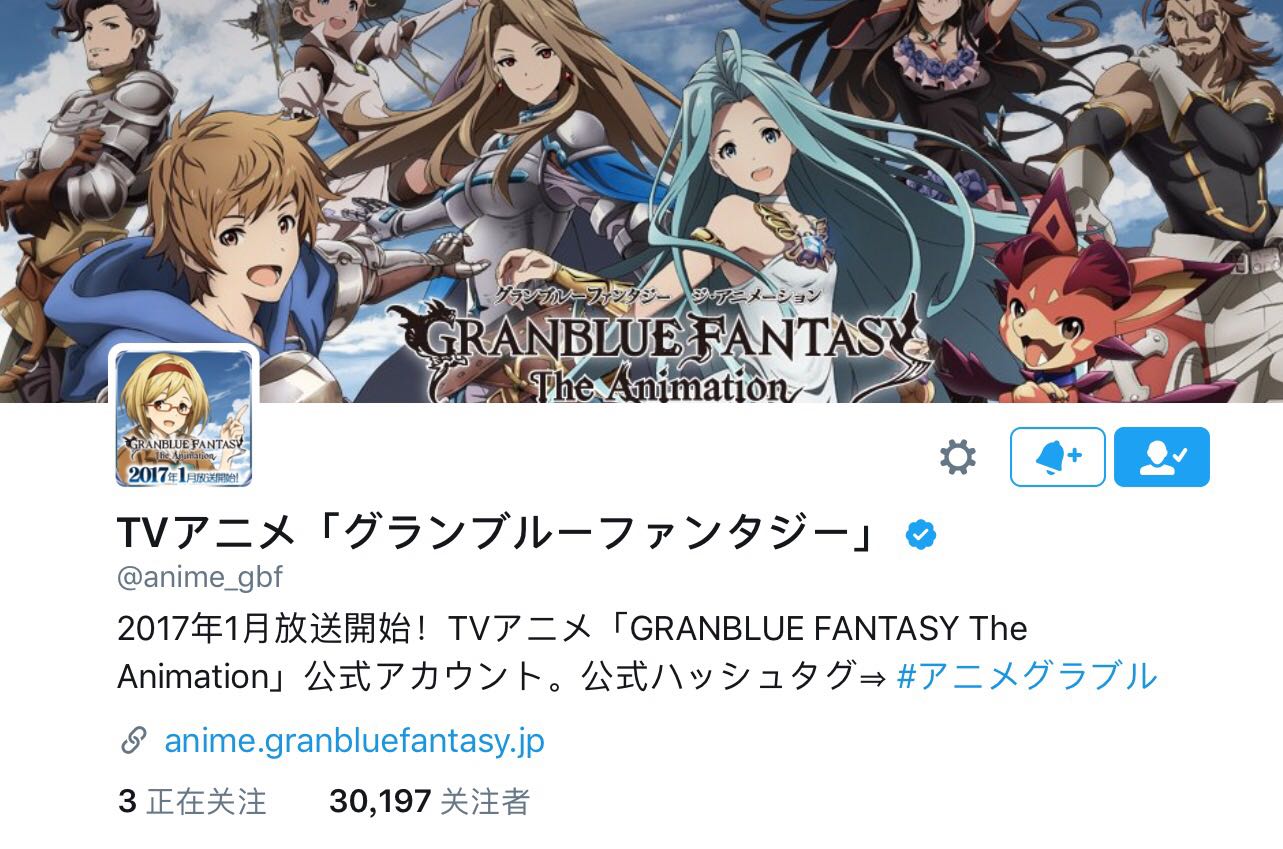The image size is (1283, 849).
Task: Open the profile avatar picture
Action: (183, 418)
